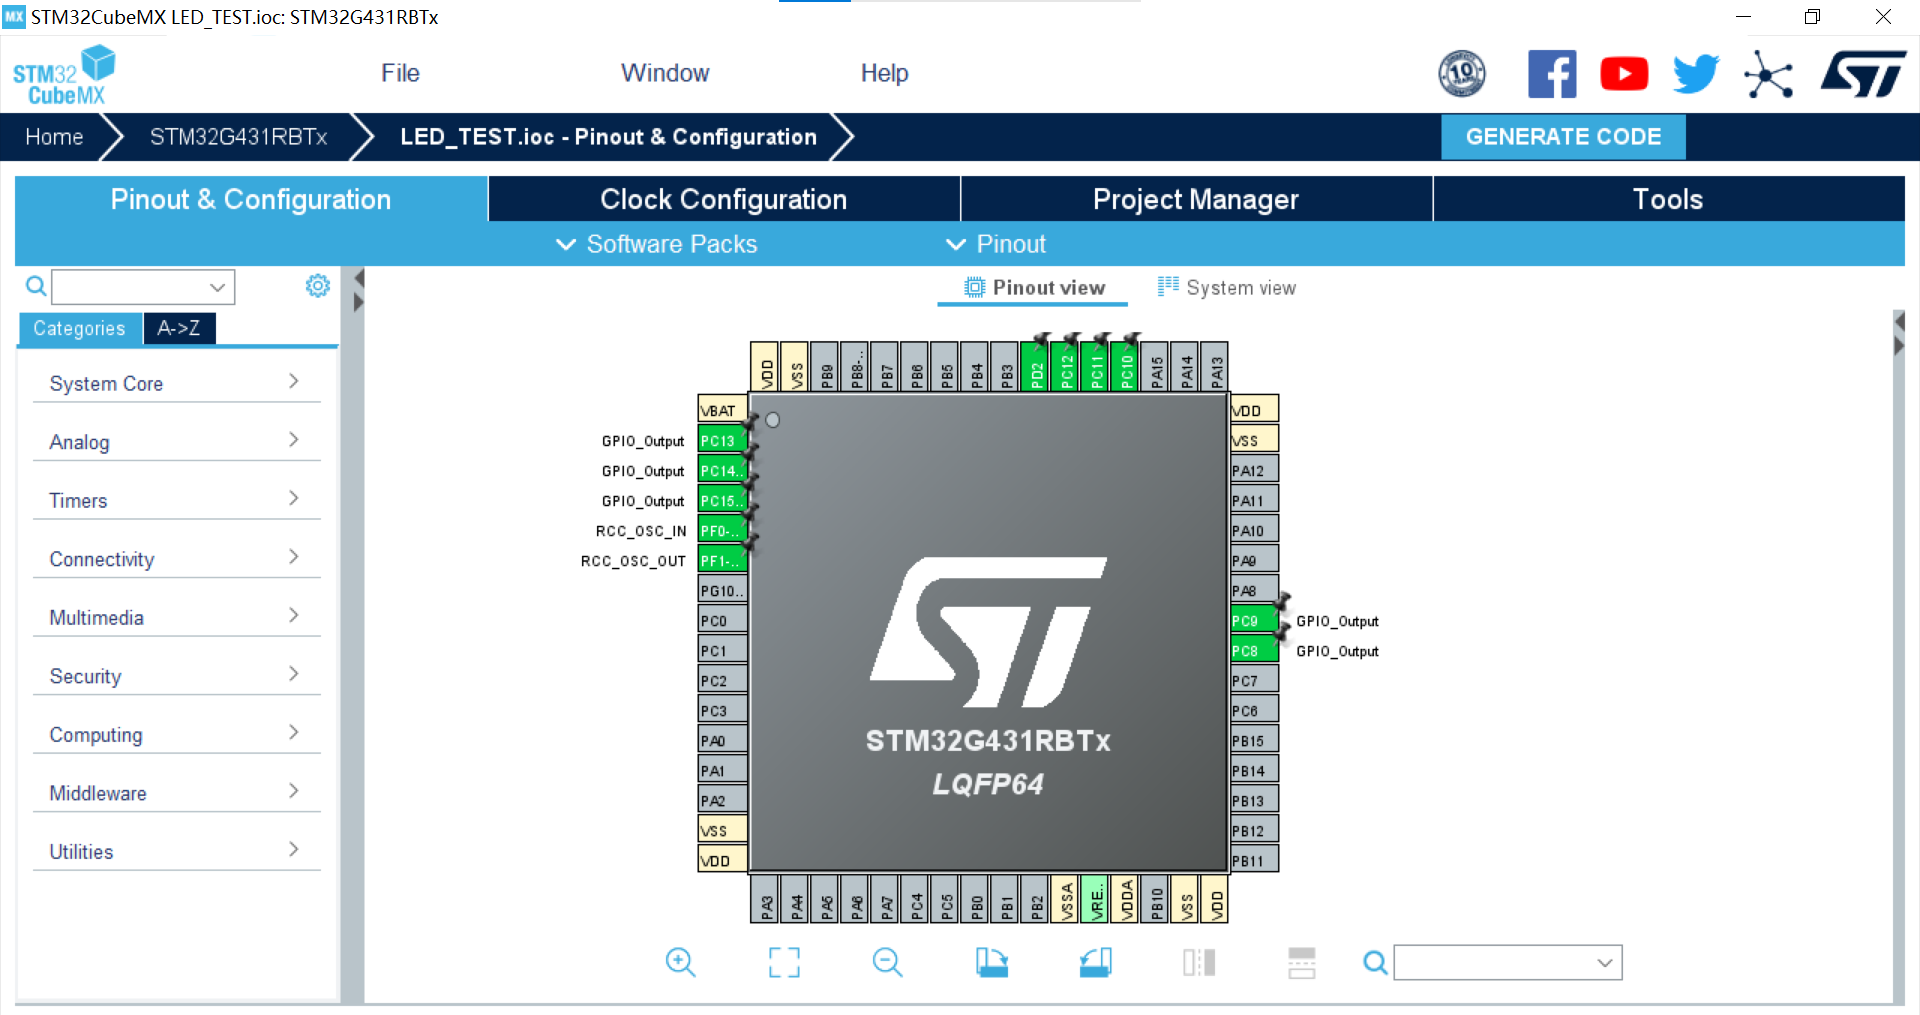The width and height of the screenshot is (1920, 1015).
Task: Select the Pinout view tab
Action: tap(1034, 288)
